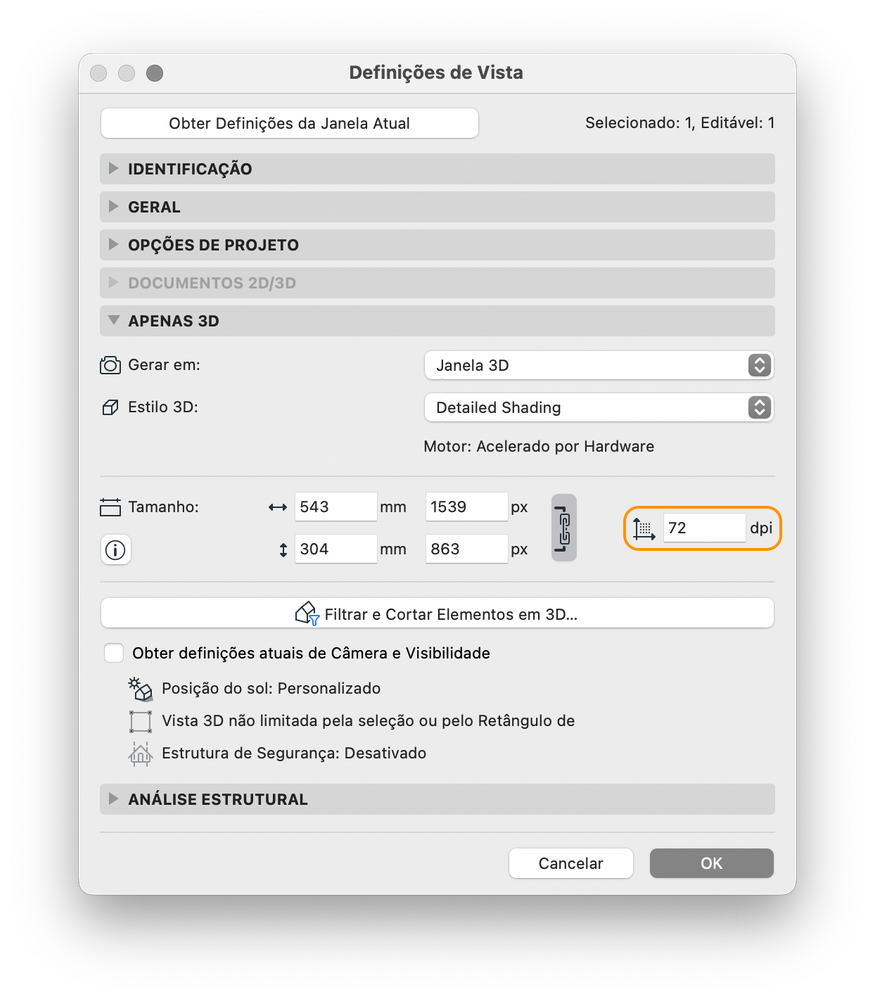Click the Motor: Acelerado por Hardware text
This screenshot has width=875, height=999.
click(x=539, y=446)
